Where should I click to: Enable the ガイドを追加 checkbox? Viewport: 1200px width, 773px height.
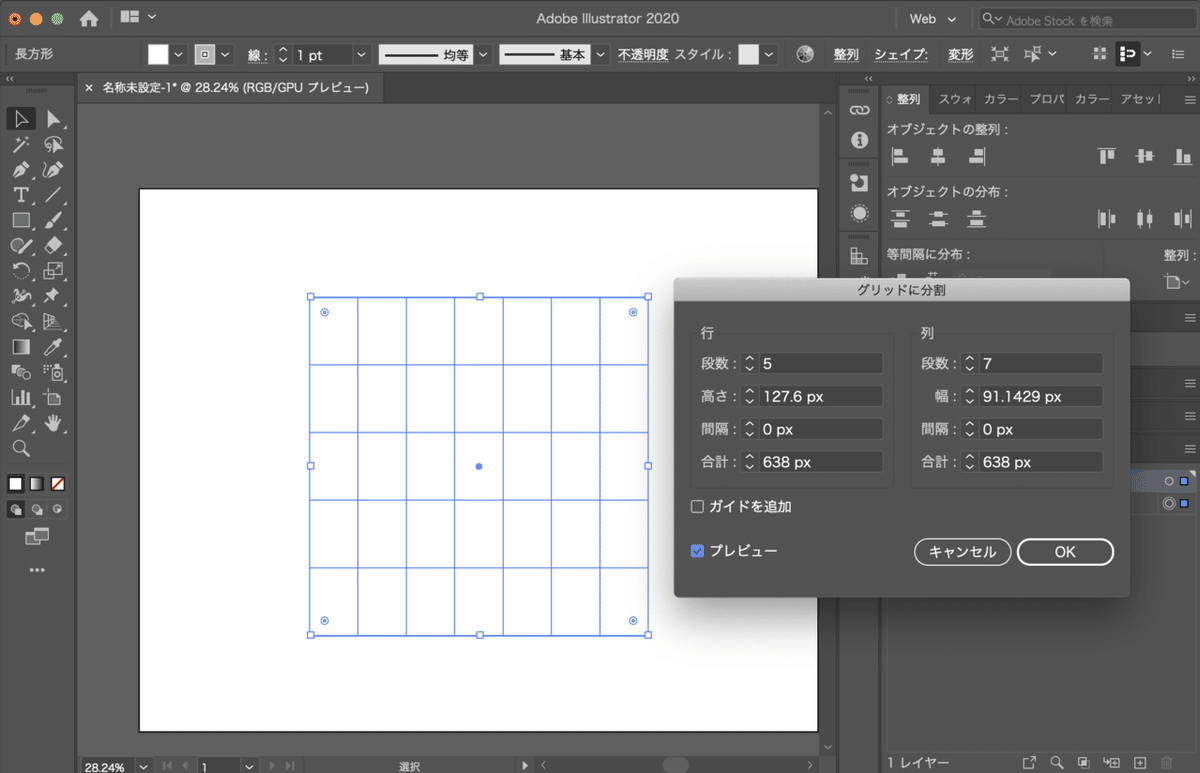[x=698, y=507]
